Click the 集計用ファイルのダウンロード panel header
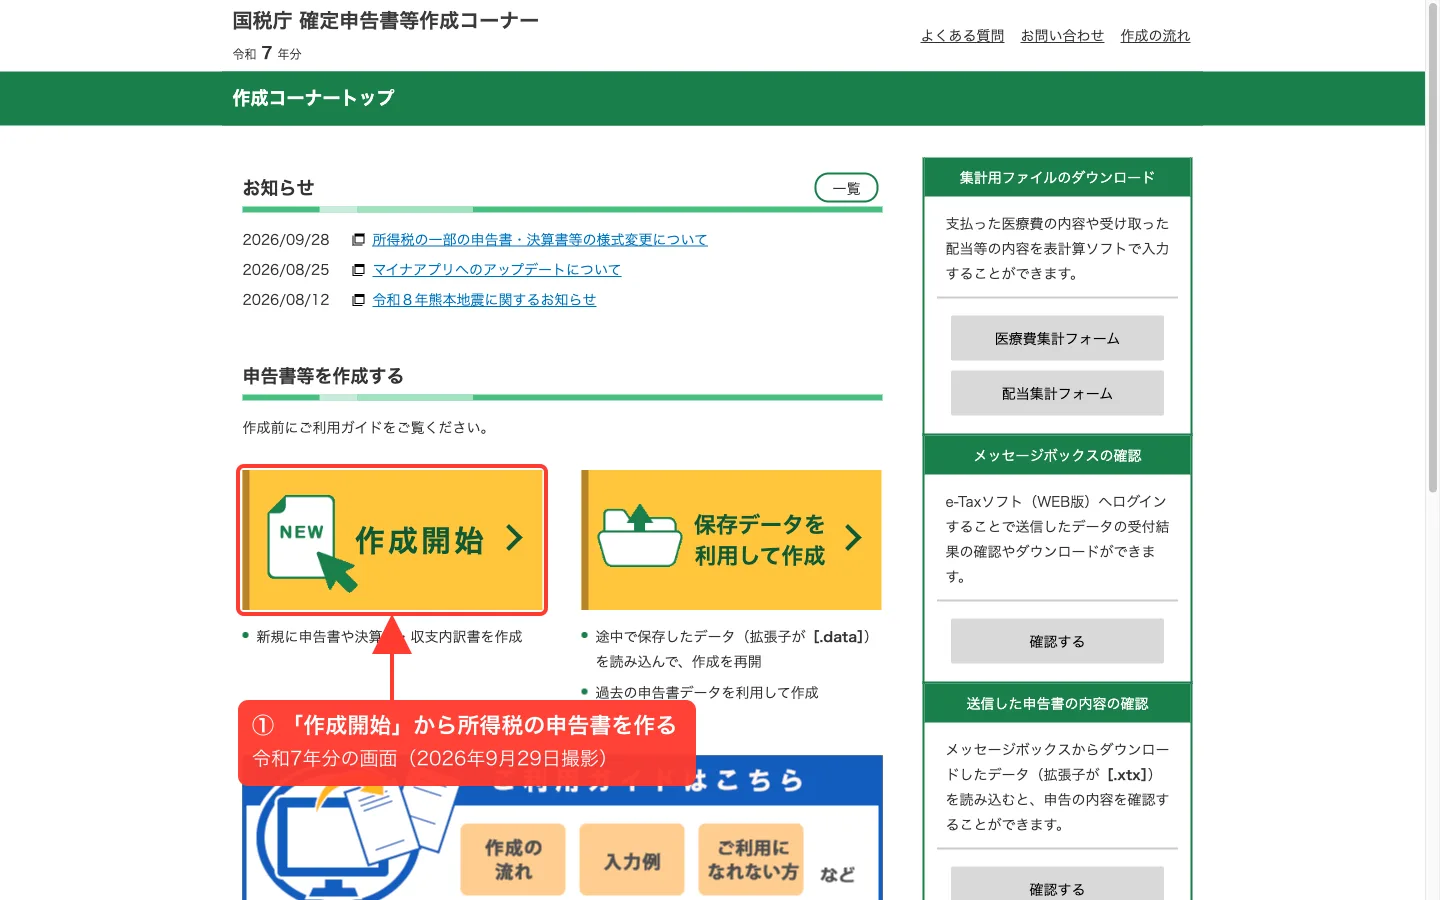Screen dimensions: 1440x900 [1057, 178]
